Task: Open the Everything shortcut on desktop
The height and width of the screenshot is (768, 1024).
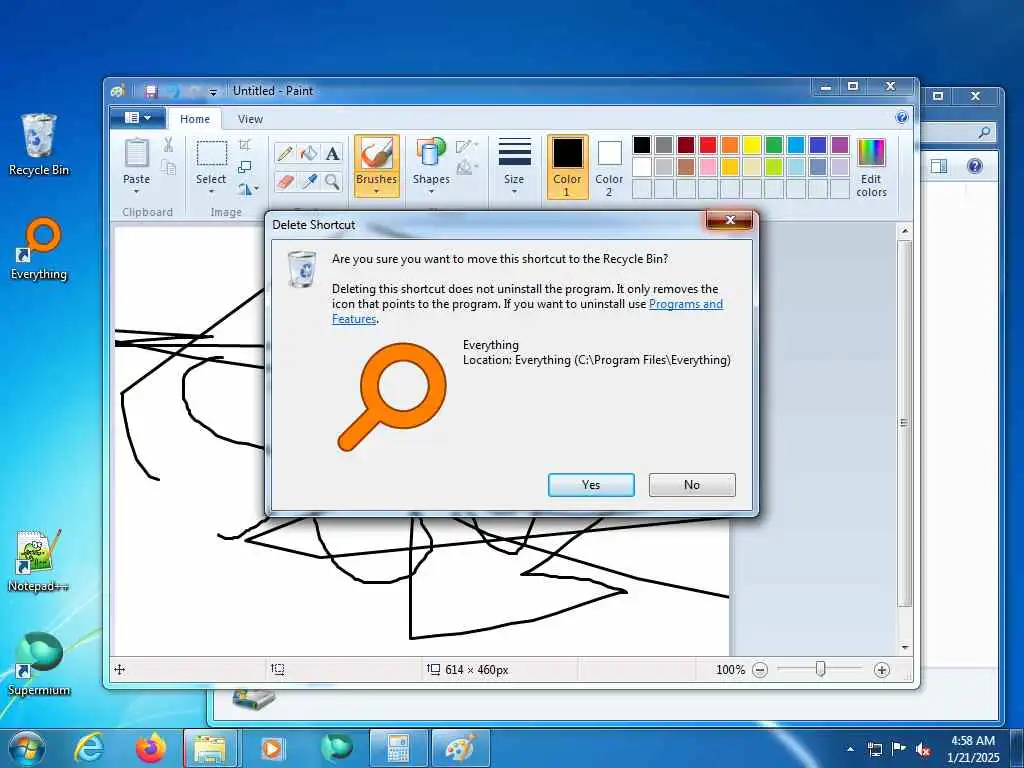Action: pyautogui.click(x=39, y=248)
